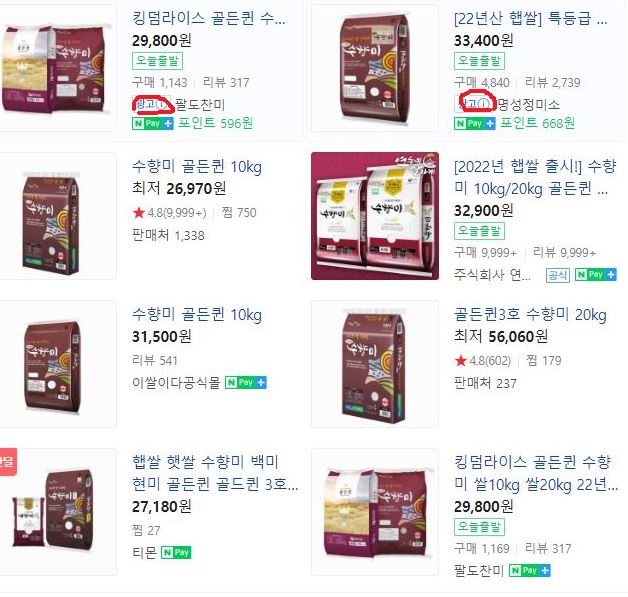View 판매처 237 sellers list
The height and width of the screenshot is (597, 628).
pos(485,383)
